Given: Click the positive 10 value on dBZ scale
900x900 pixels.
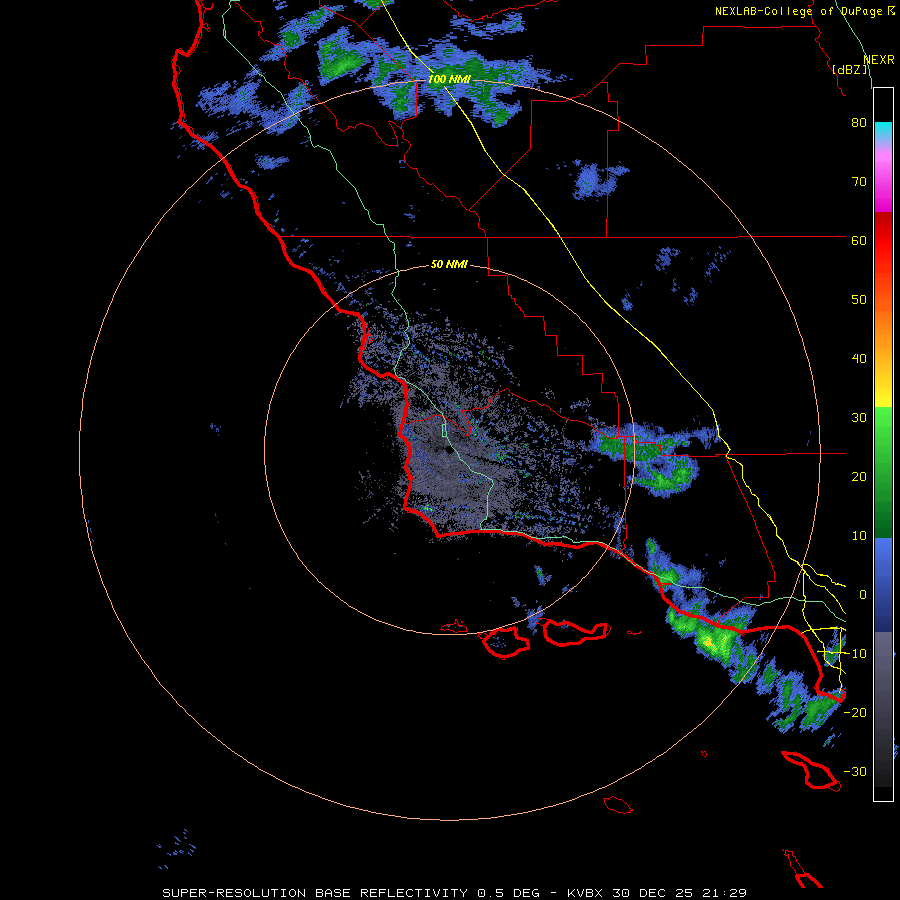Looking at the screenshot, I should (x=859, y=536).
